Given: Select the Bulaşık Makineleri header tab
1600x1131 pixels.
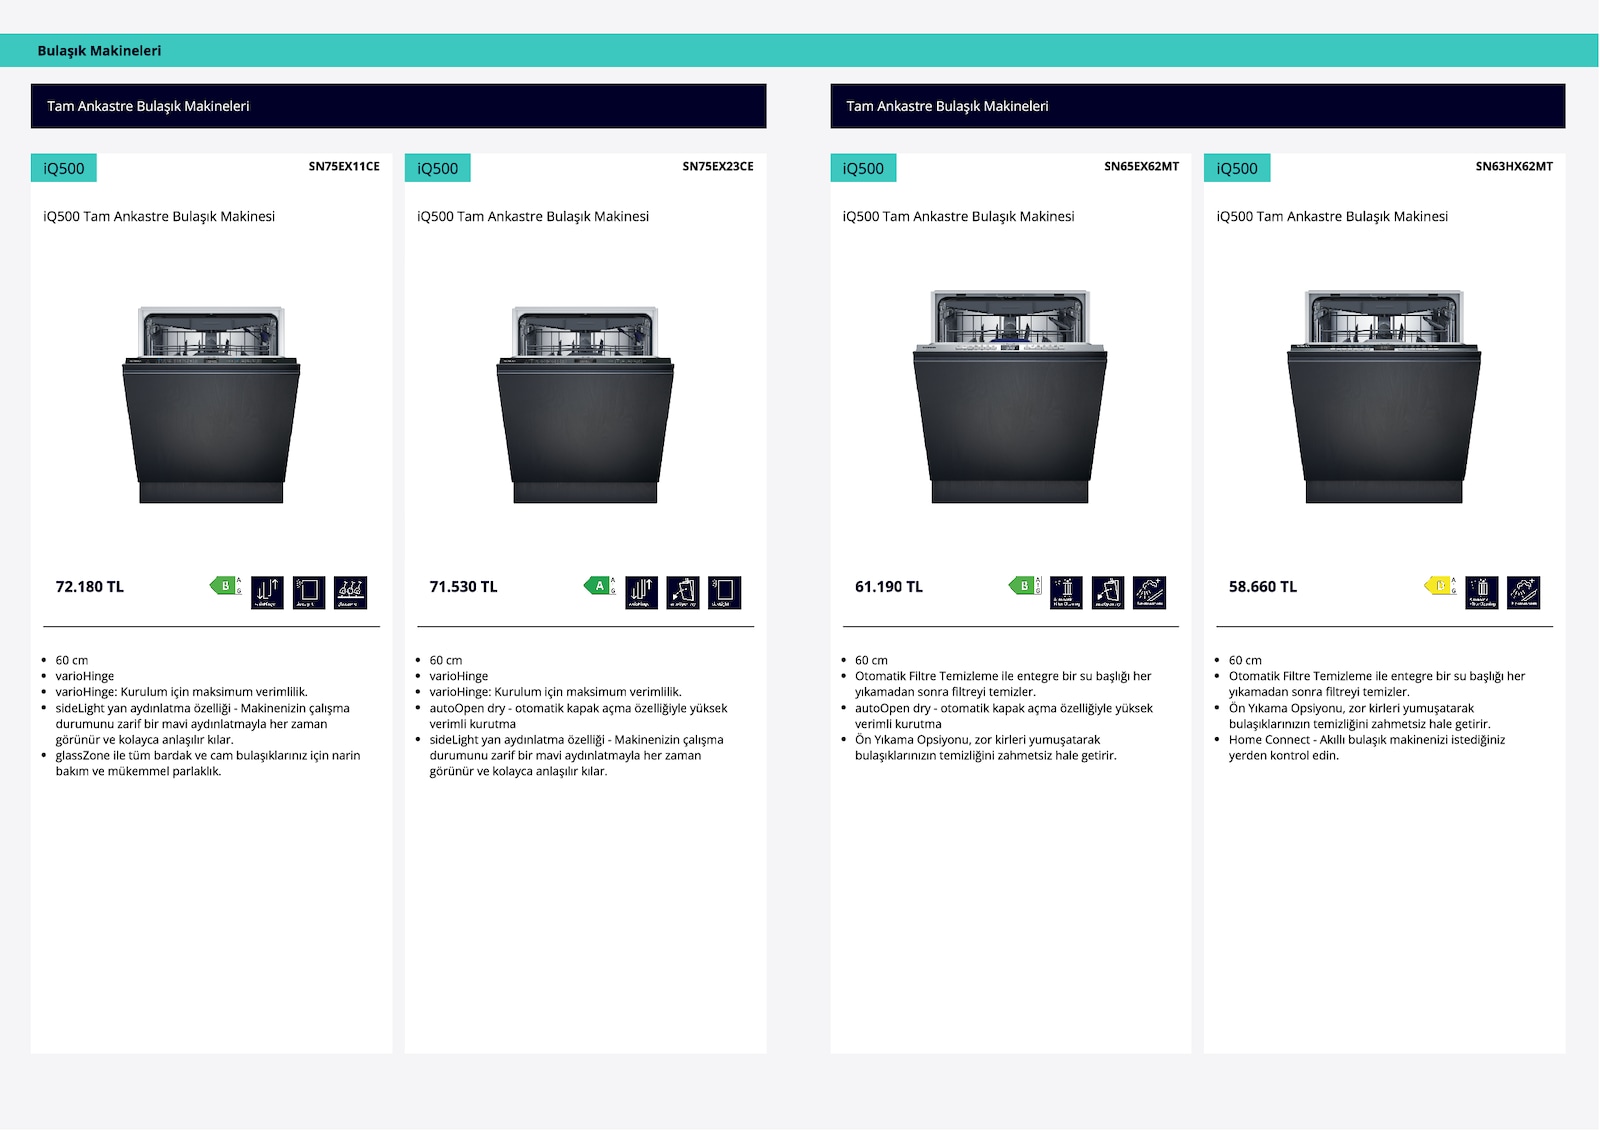Looking at the screenshot, I should [x=99, y=51].
